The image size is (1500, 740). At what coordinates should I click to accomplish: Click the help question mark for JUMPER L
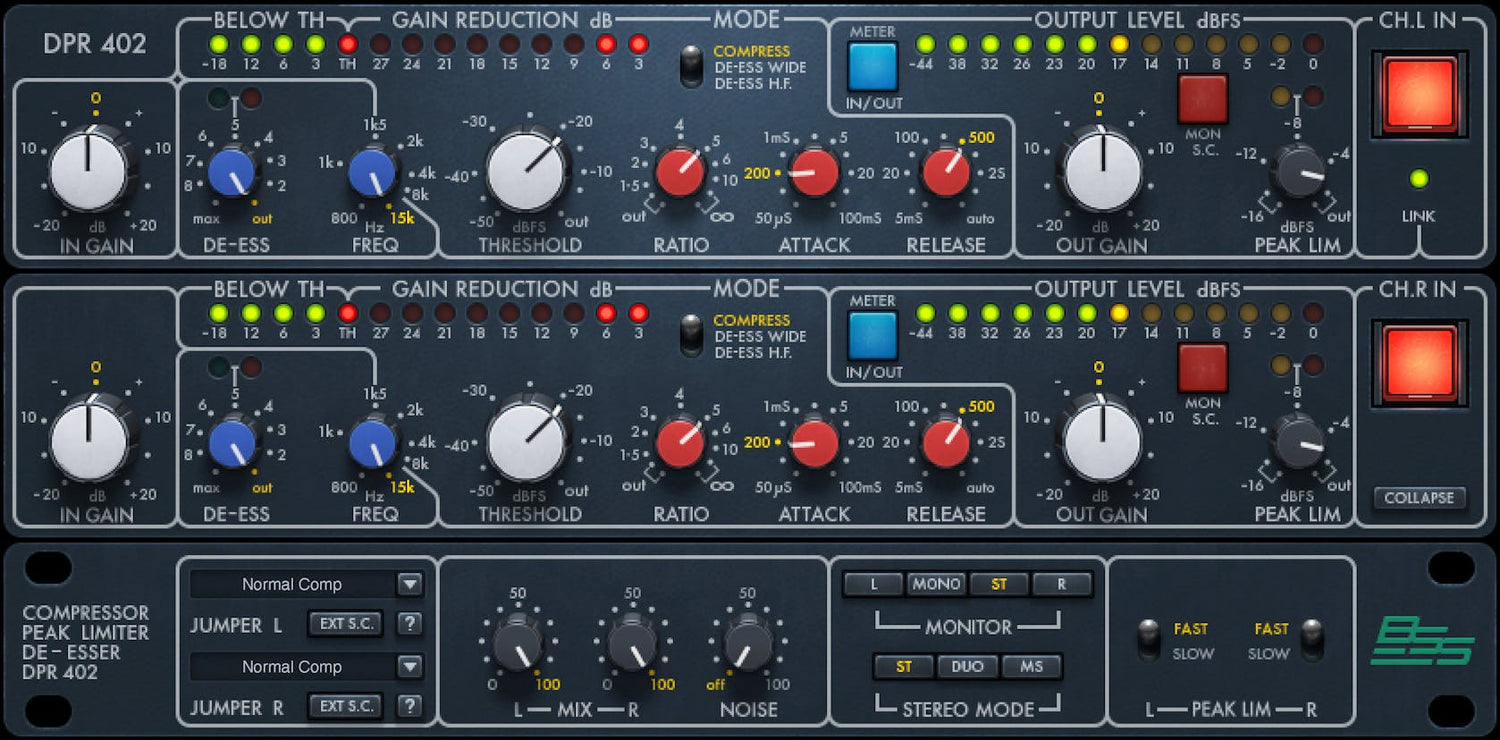[x=409, y=624]
